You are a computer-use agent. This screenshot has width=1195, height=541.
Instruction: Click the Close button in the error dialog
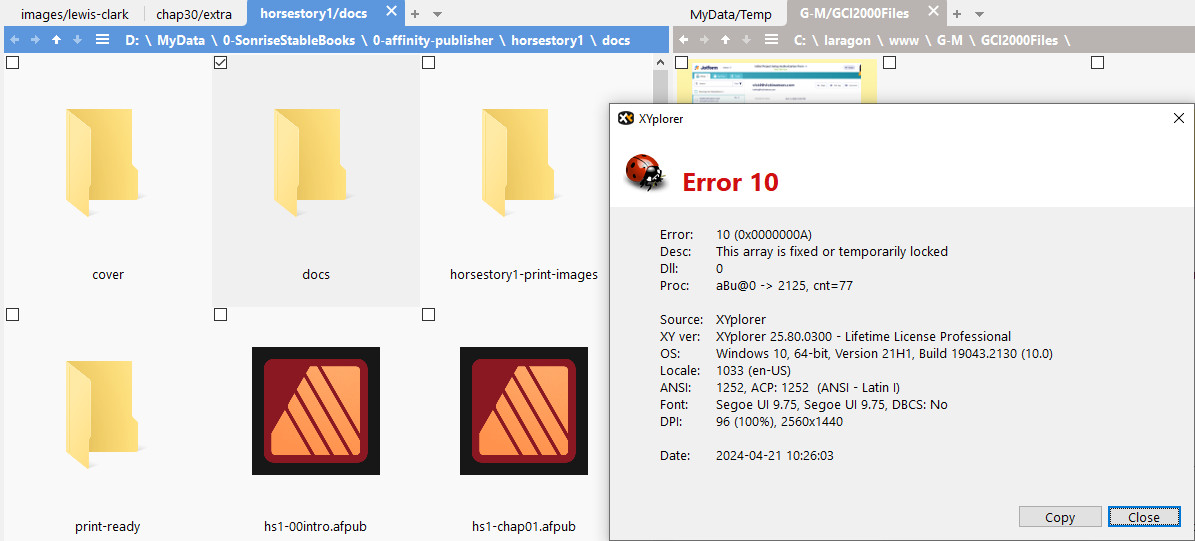click(1144, 517)
